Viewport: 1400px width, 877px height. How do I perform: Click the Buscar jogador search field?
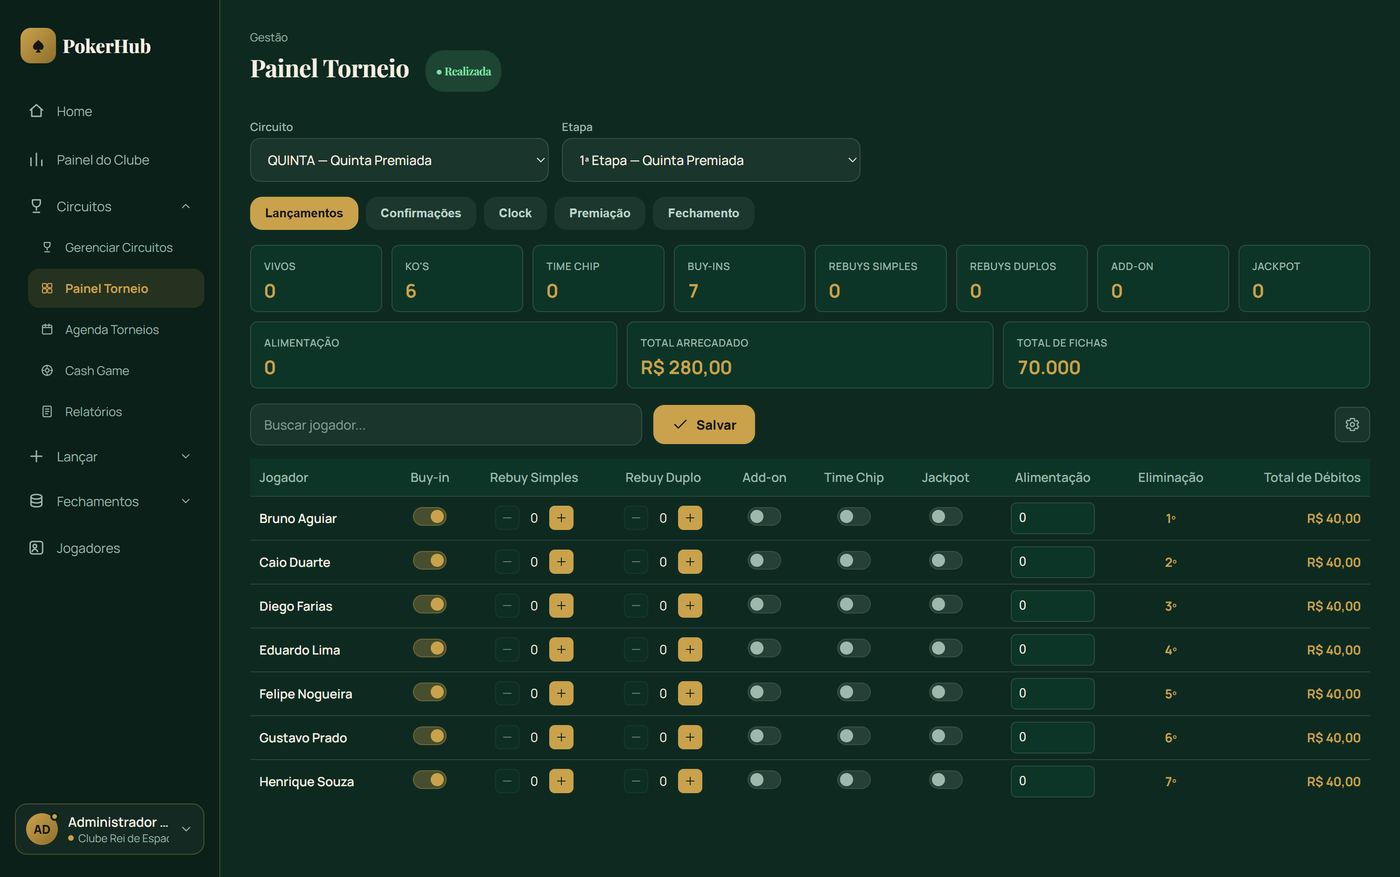[446, 425]
